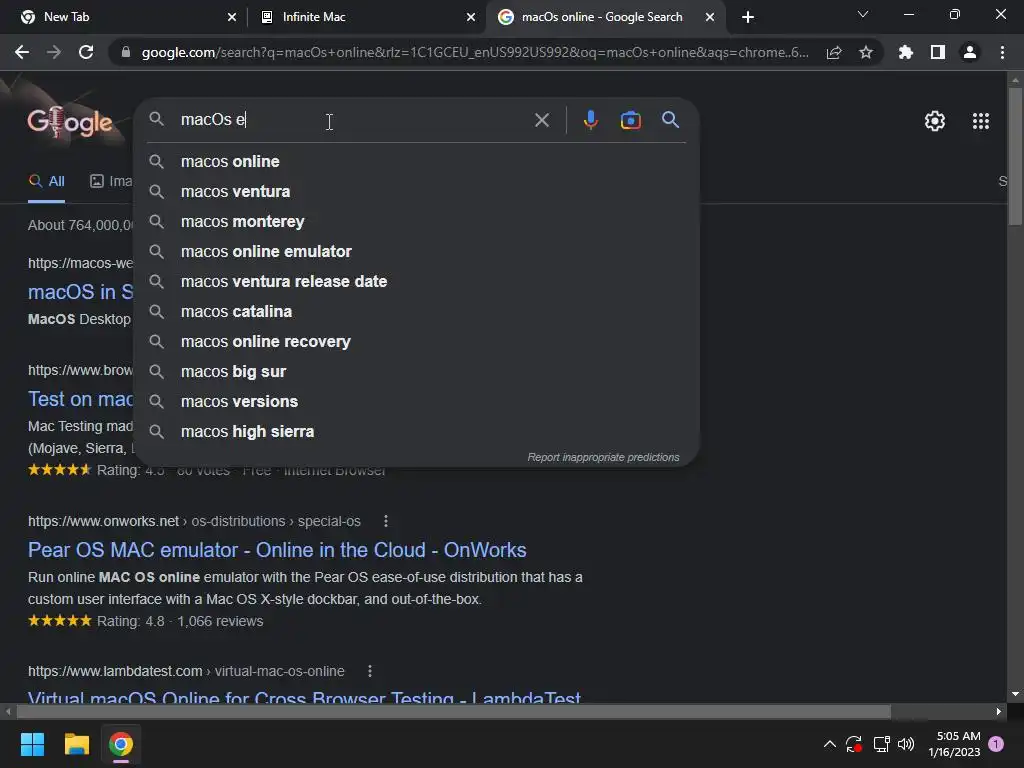Screen dimensions: 1024x768
Task: Open network status tray icon
Action: click(881, 744)
